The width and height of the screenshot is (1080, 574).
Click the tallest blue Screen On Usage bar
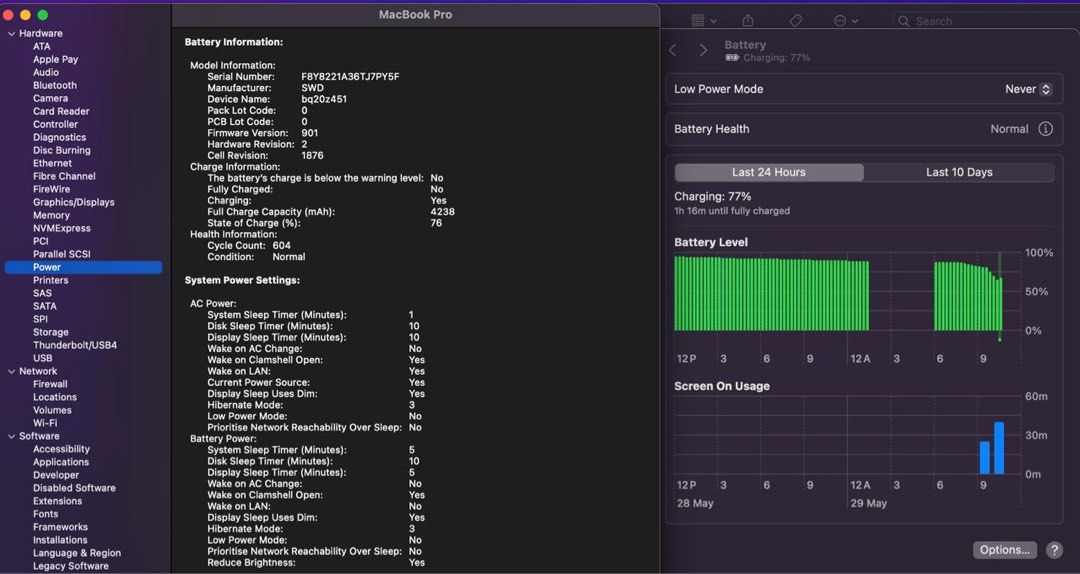(999, 448)
